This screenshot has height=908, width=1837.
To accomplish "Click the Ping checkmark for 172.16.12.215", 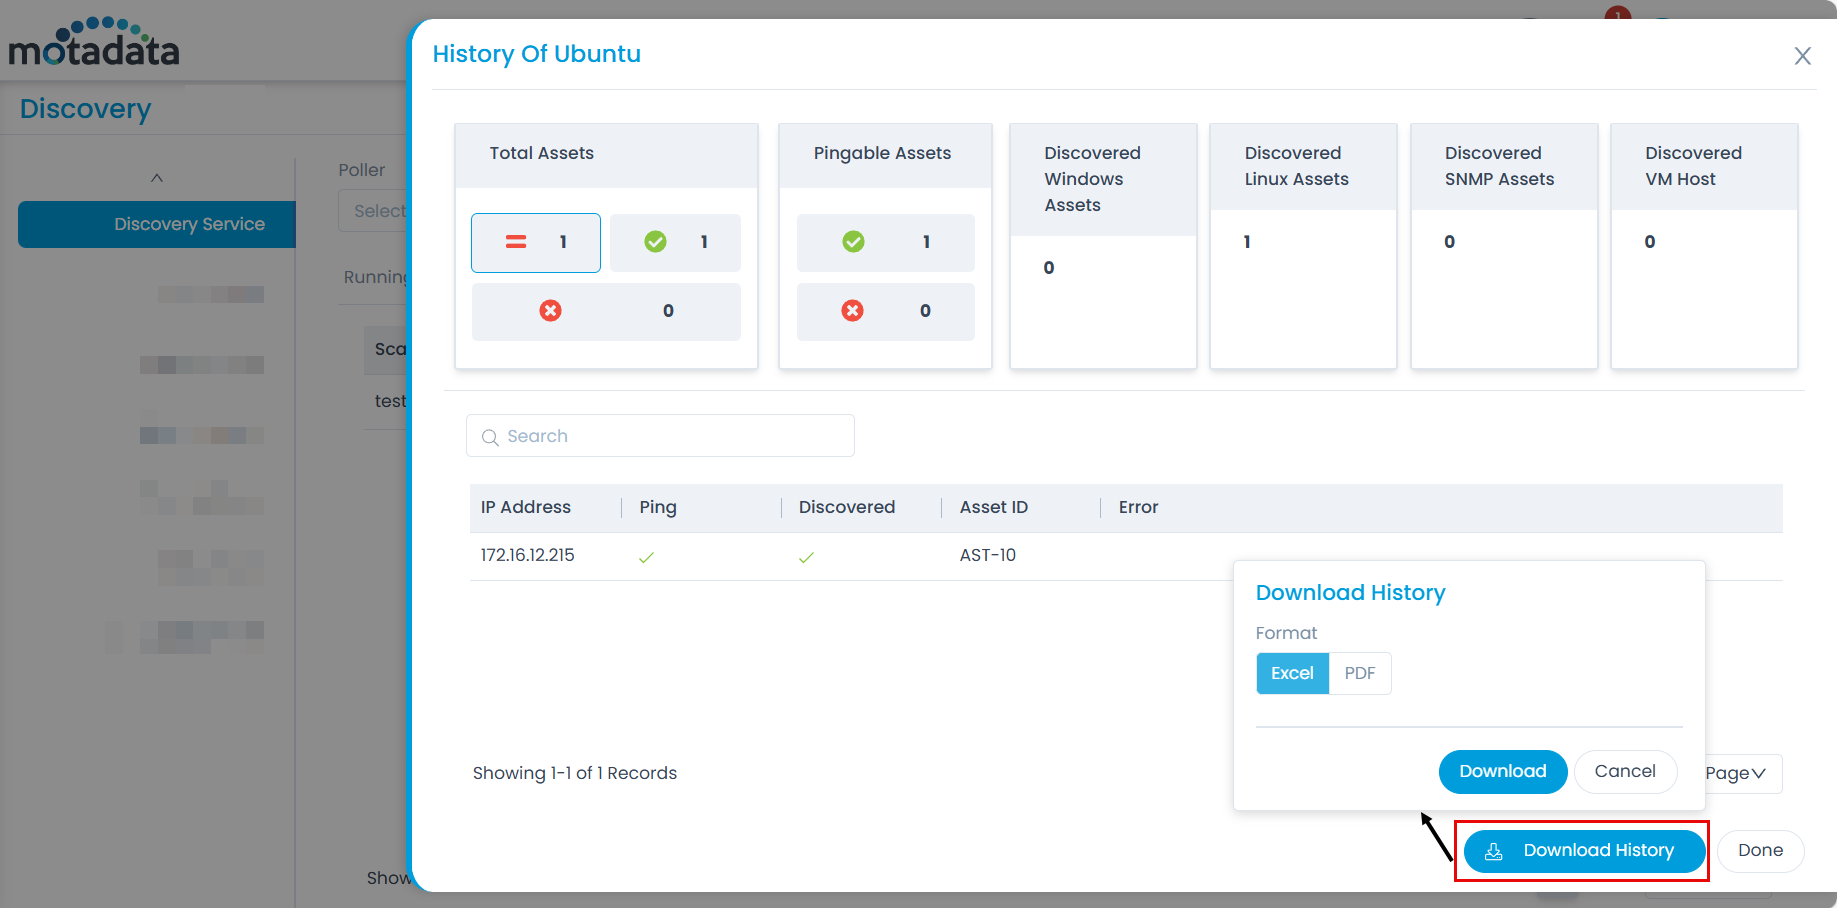I will click(x=646, y=556).
